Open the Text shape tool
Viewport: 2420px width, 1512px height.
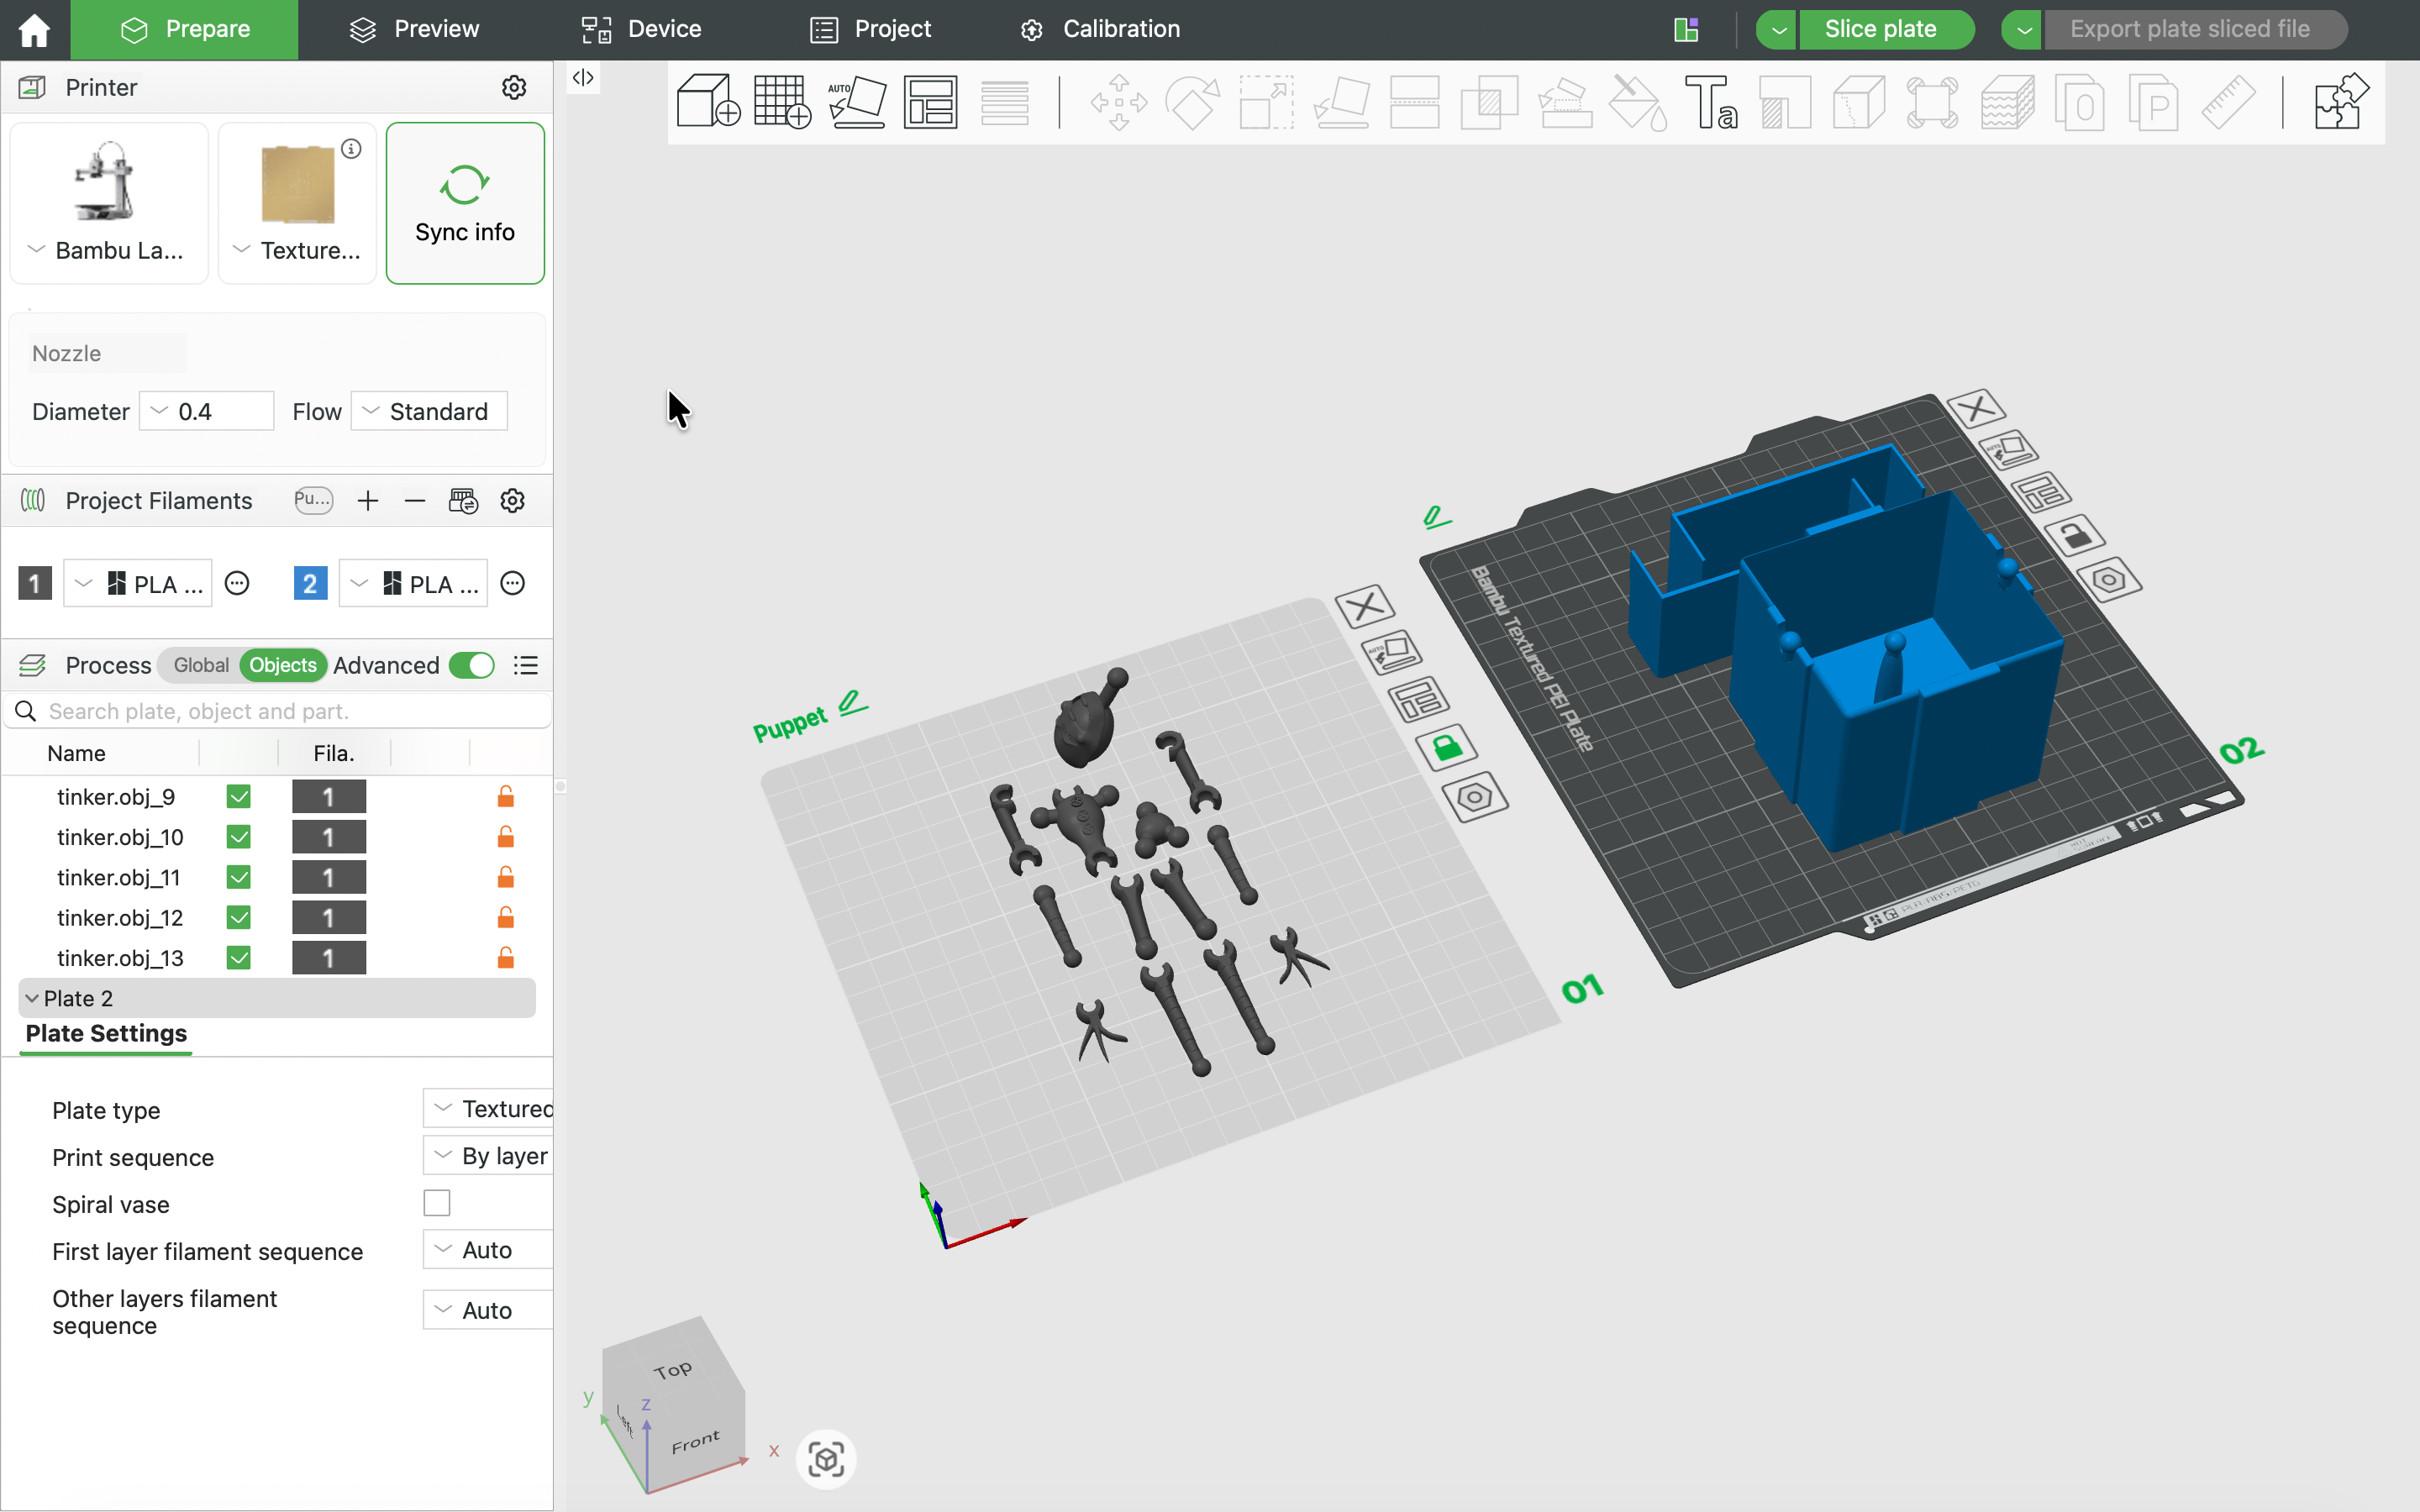(1711, 102)
